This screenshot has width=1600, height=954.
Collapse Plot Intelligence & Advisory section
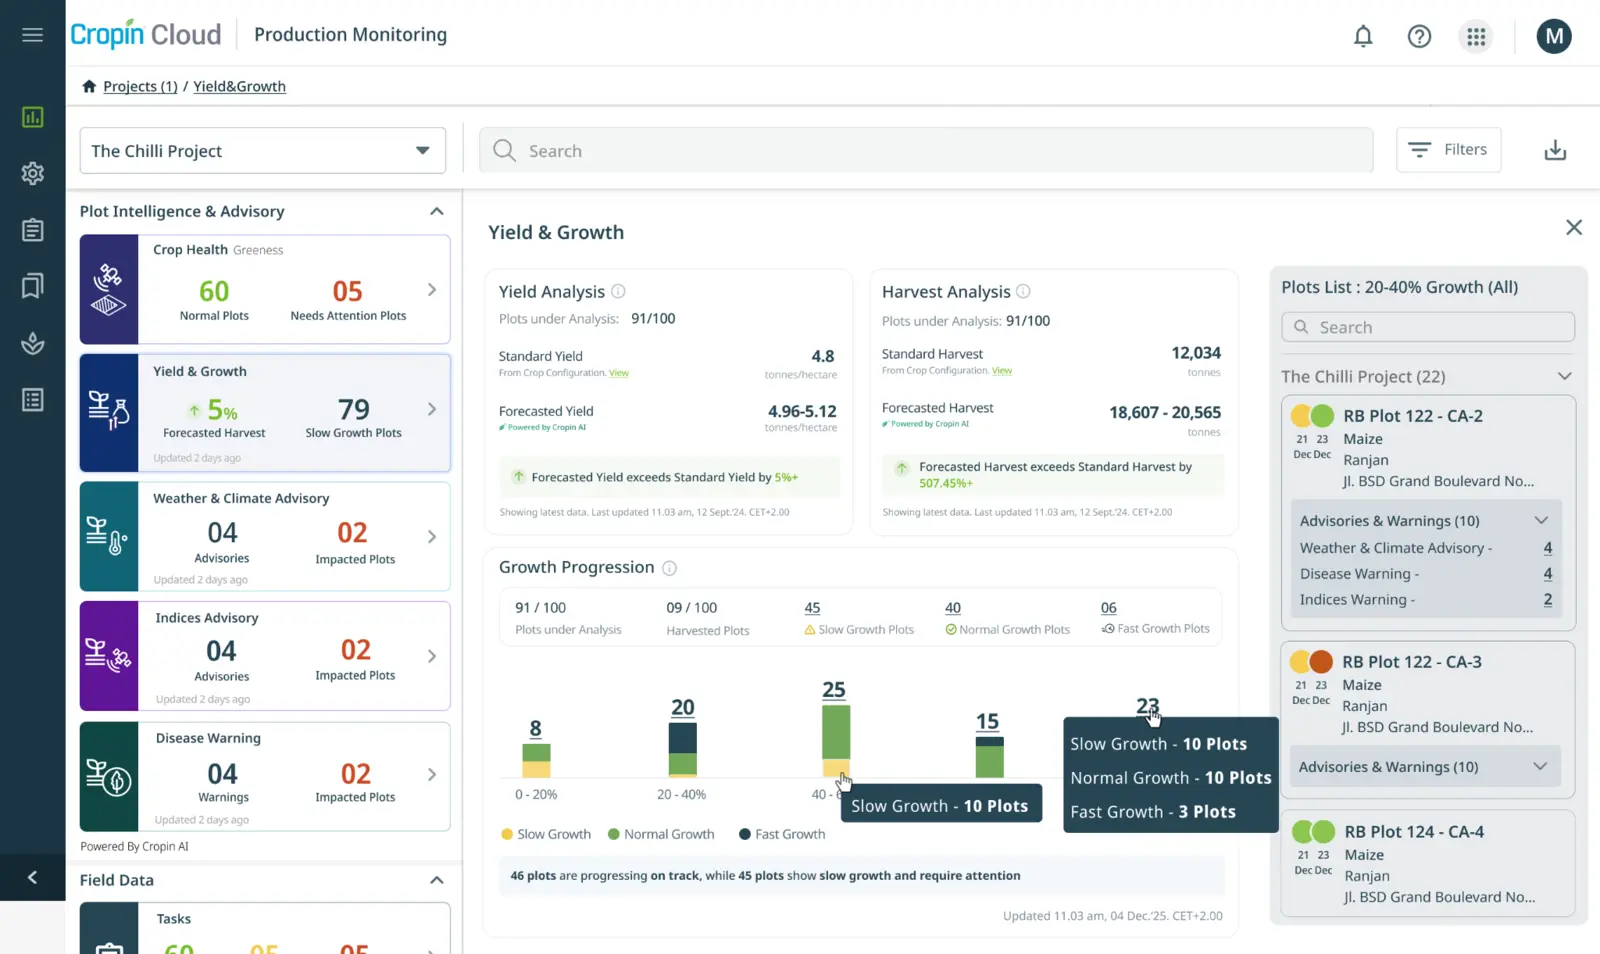click(x=437, y=211)
